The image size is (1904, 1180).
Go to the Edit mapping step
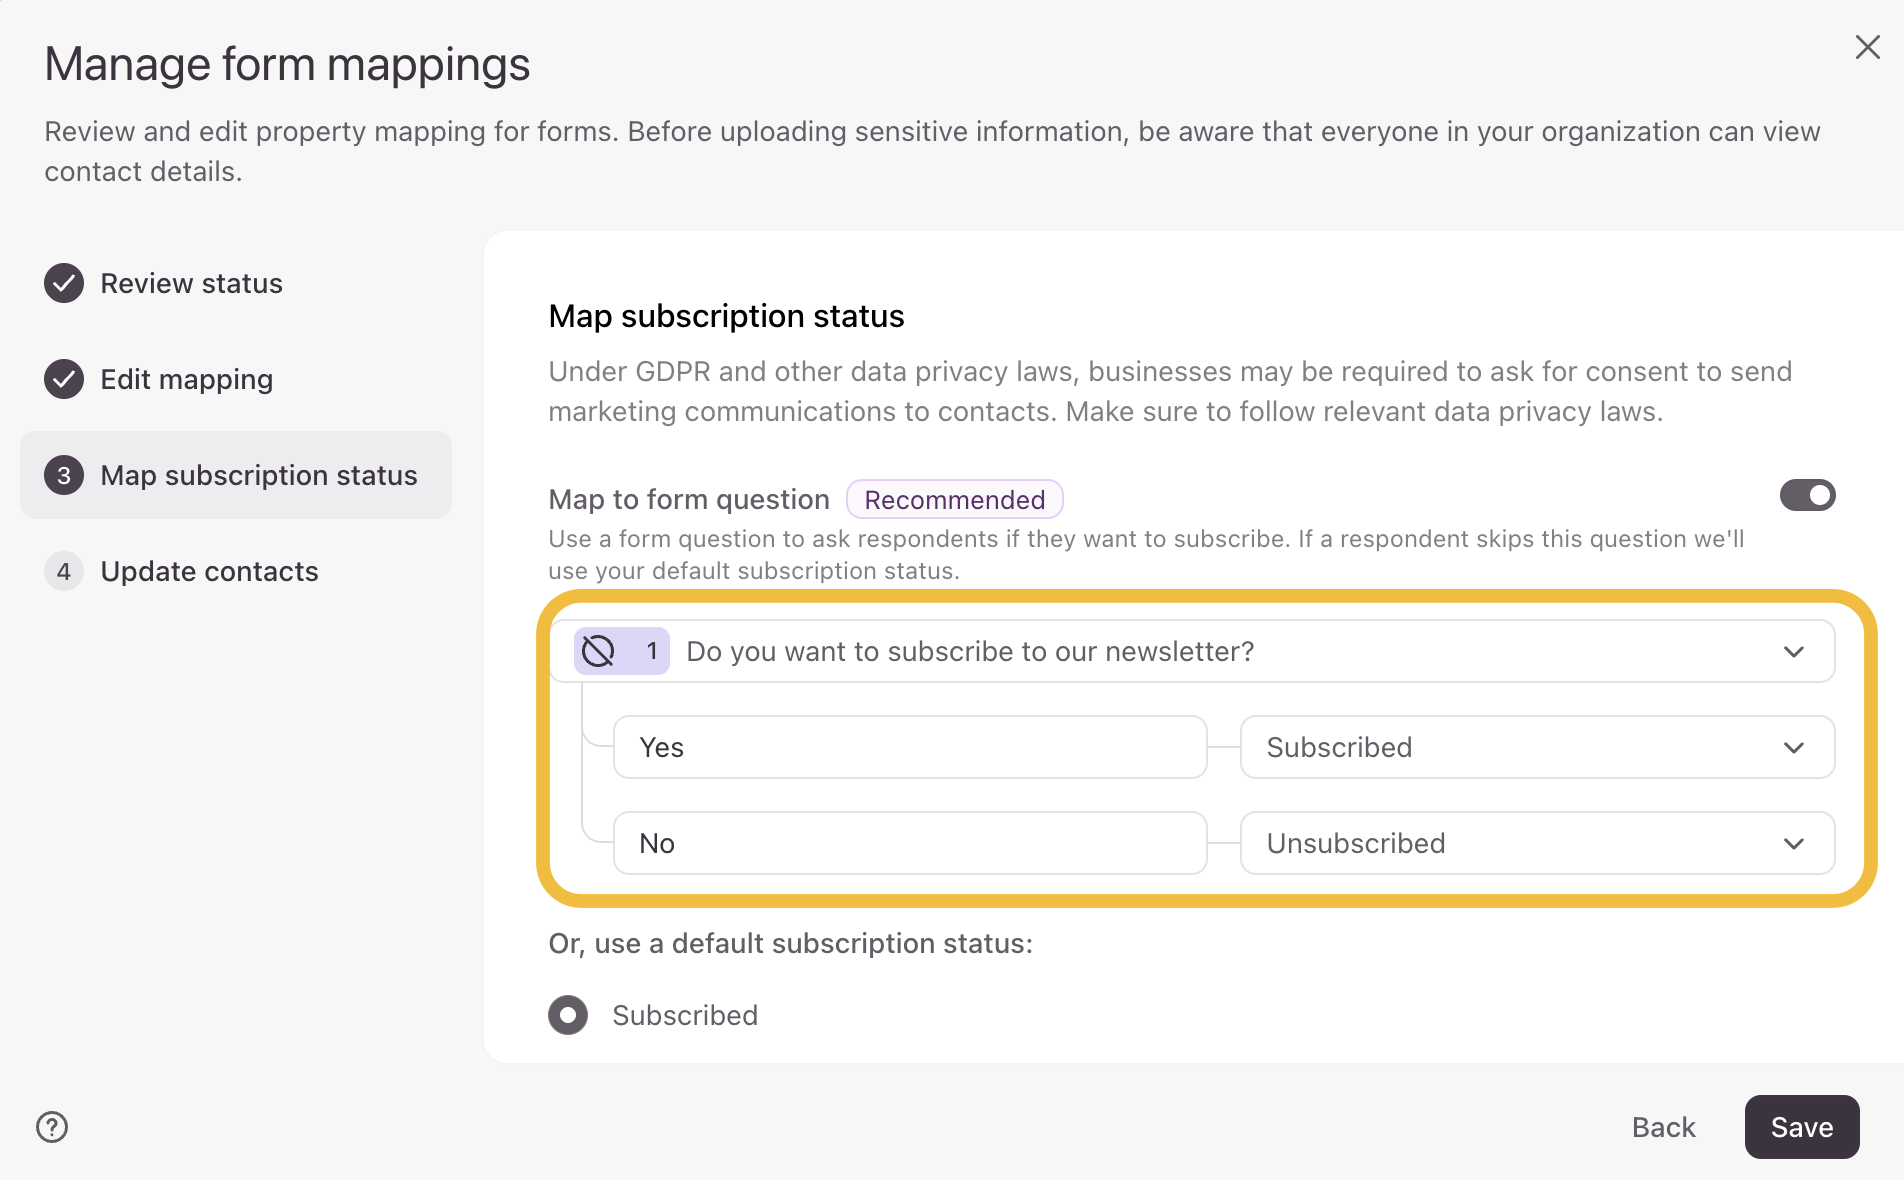pos(187,379)
